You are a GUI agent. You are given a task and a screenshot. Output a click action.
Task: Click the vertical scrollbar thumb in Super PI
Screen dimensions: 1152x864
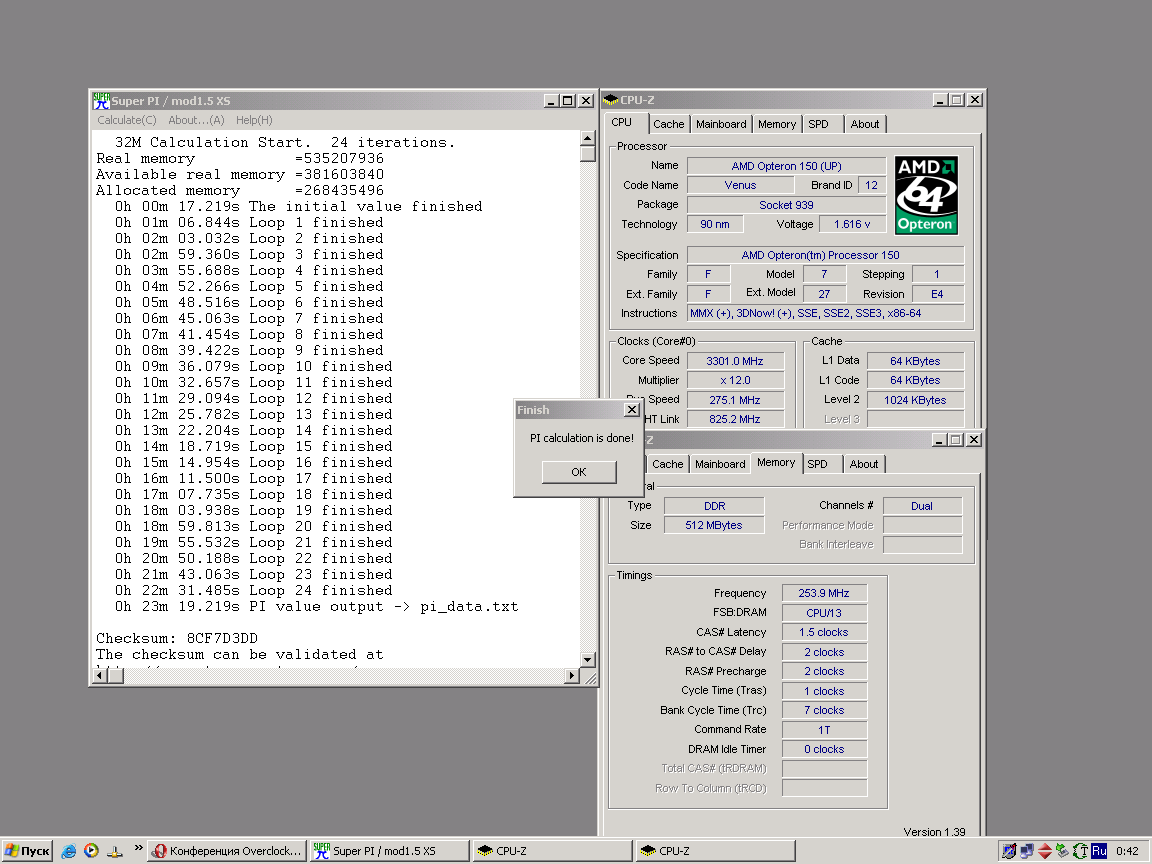point(587,154)
